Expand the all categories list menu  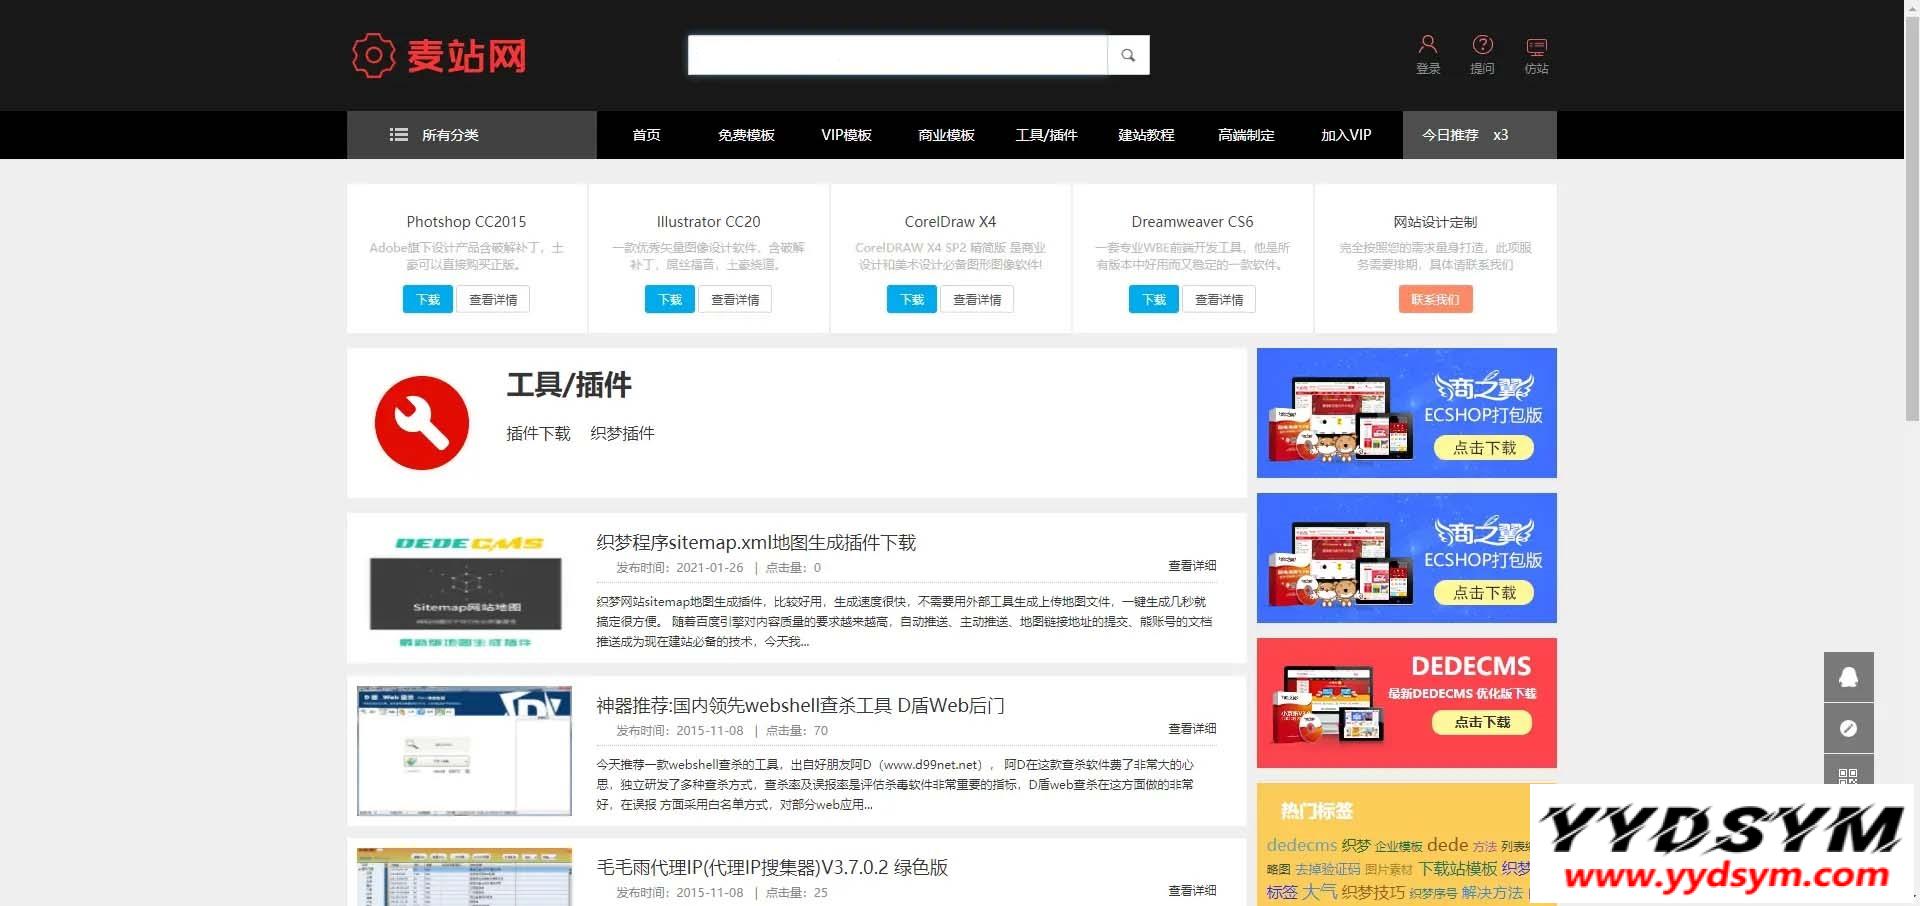[435, 135]
